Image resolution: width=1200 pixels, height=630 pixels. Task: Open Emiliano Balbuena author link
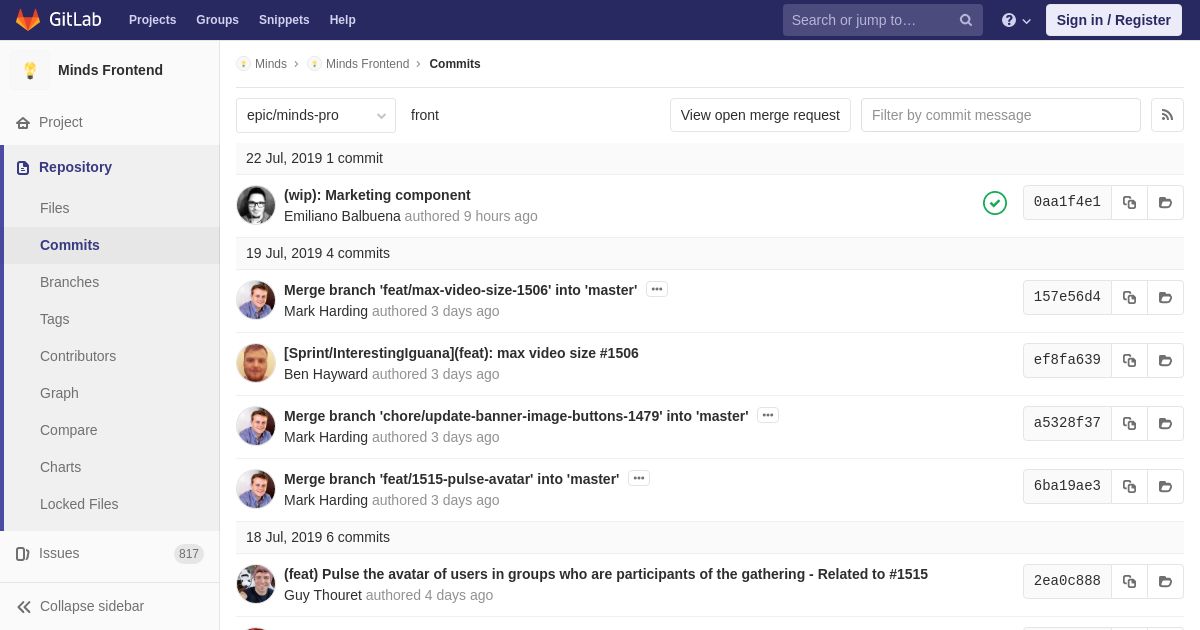tap(342, 216)
